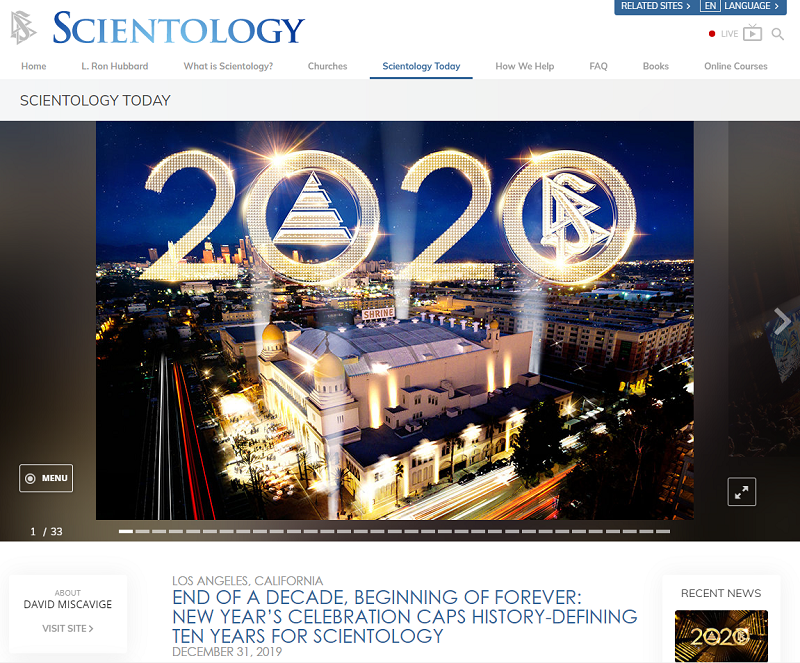
Task: Advance to next slide with right chevron
Action: pyautogui.click(x=782, y=321)
